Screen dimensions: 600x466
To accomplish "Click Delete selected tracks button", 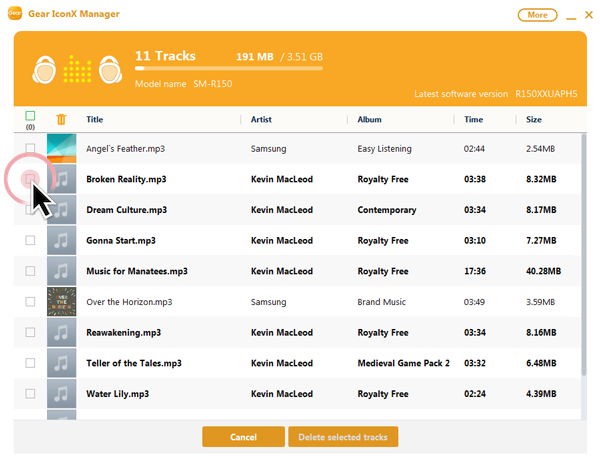I will 343,437.
